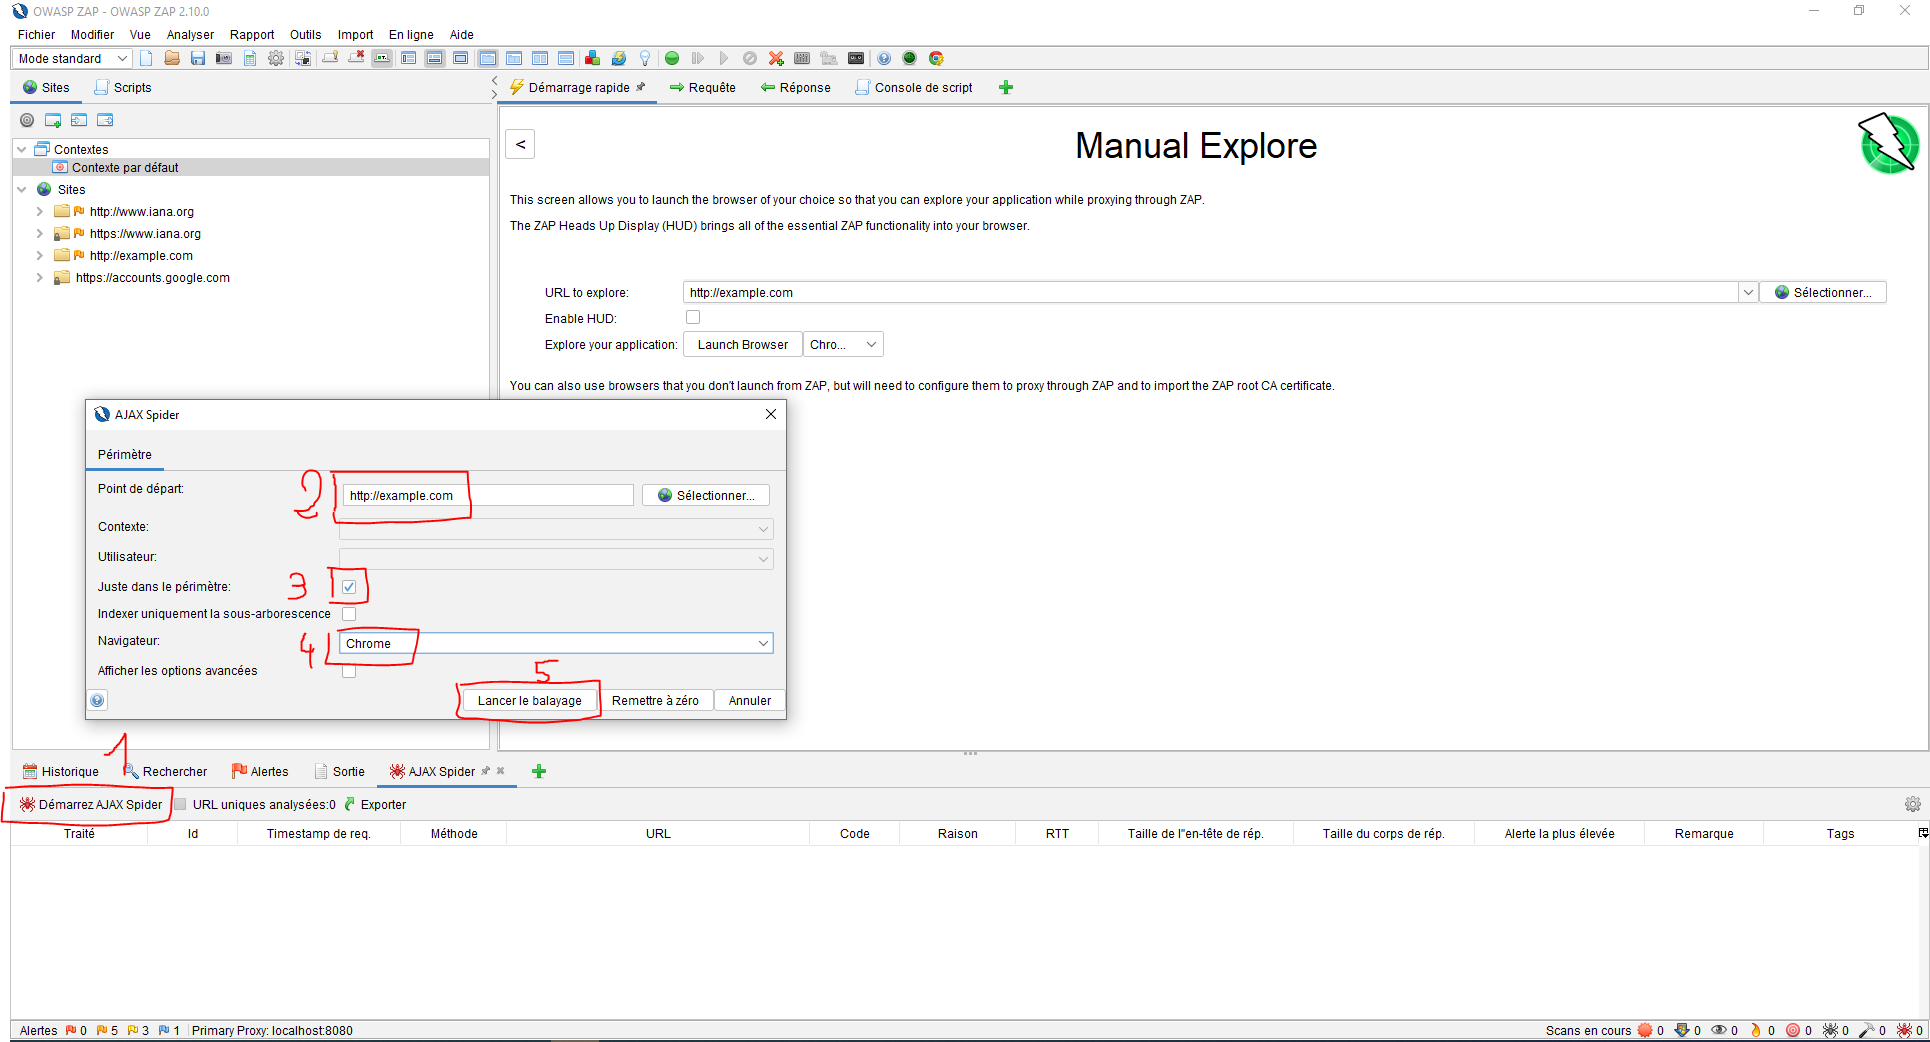Image resolution: width=1930 pixels, height=1042 pixels.
Task: Click Lancer le balayage button
Action: [529, 700]
